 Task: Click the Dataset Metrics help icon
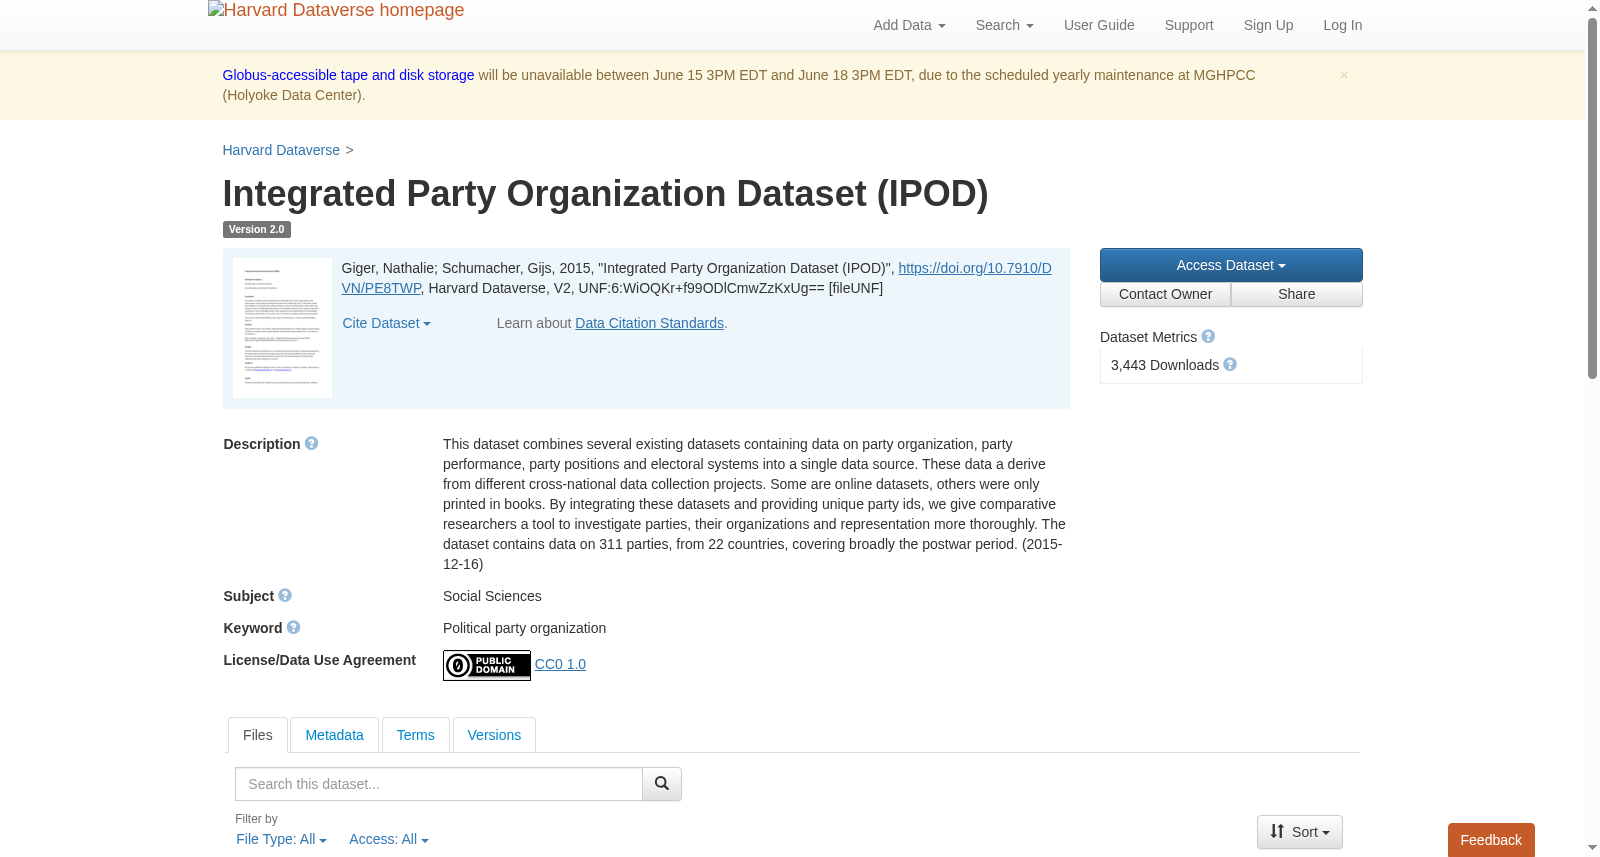click(1208, 336)
